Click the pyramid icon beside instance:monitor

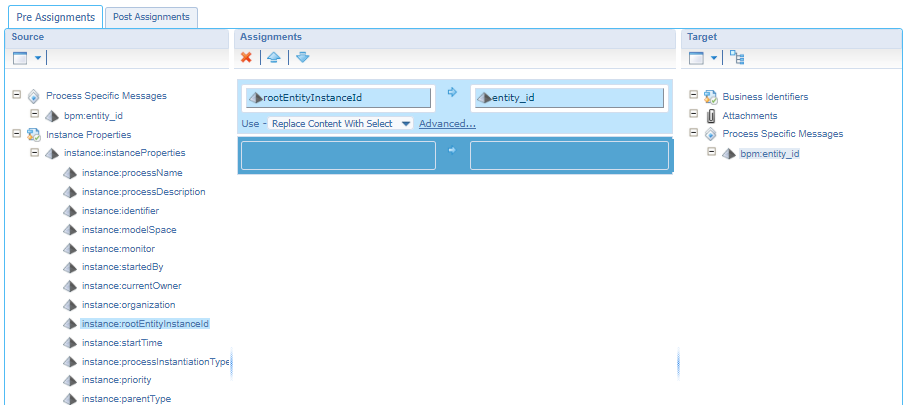tap(70, 249)
